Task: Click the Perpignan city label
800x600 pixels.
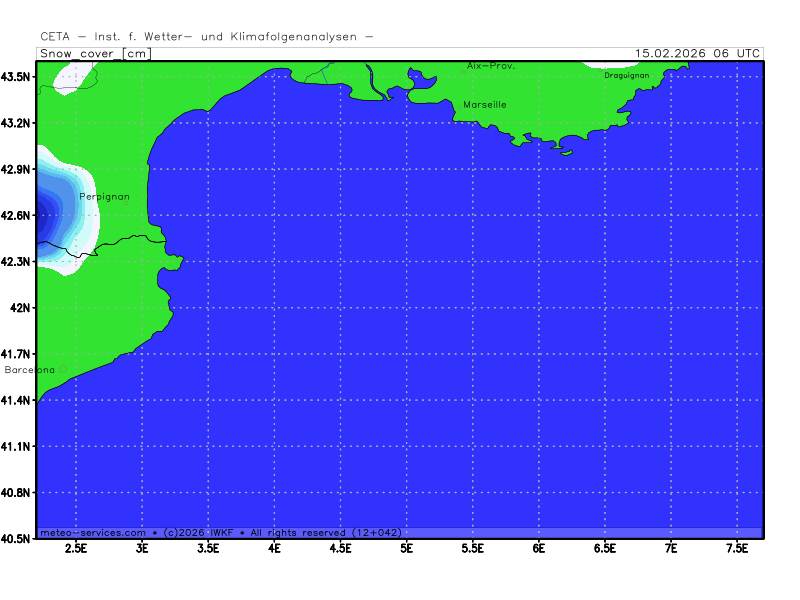Action: 104,197
